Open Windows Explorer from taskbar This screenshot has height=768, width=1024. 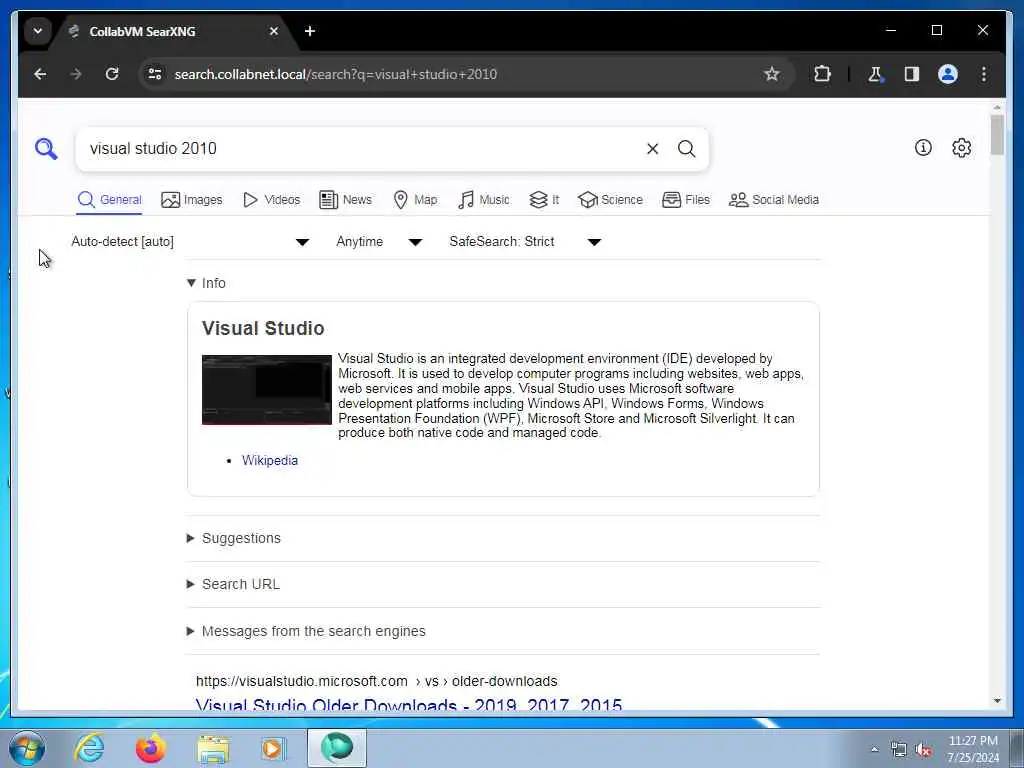pyautogui.click(x=213, y=748)
